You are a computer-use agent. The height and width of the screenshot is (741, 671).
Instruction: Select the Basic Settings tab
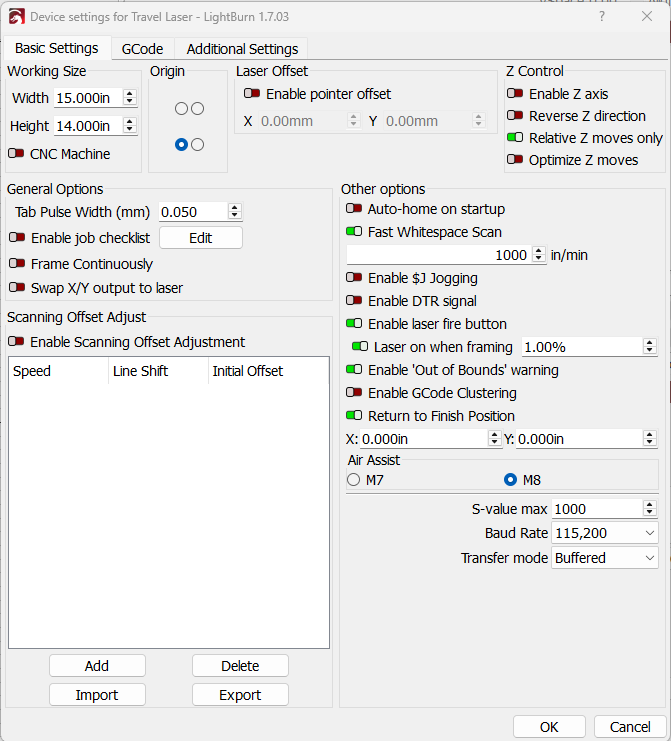[x=57, y=48]
